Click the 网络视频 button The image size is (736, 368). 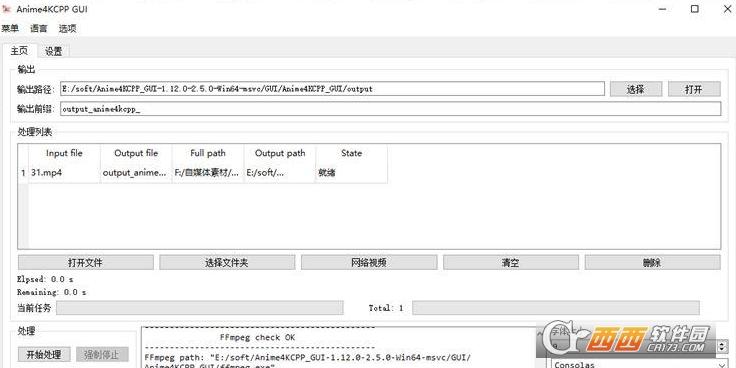[x=369, y=262]
